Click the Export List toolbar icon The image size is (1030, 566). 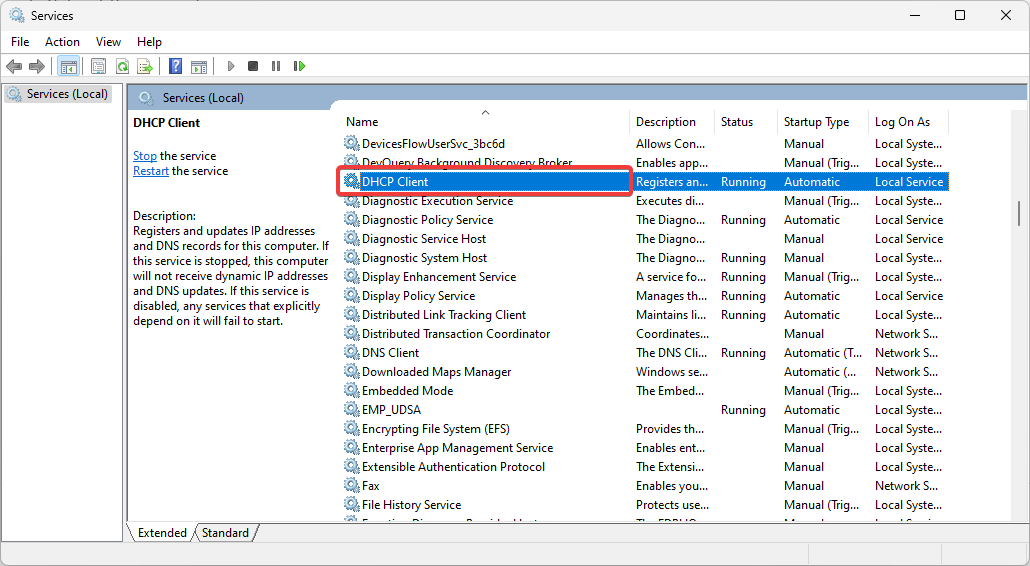click(x=145, y=66)
